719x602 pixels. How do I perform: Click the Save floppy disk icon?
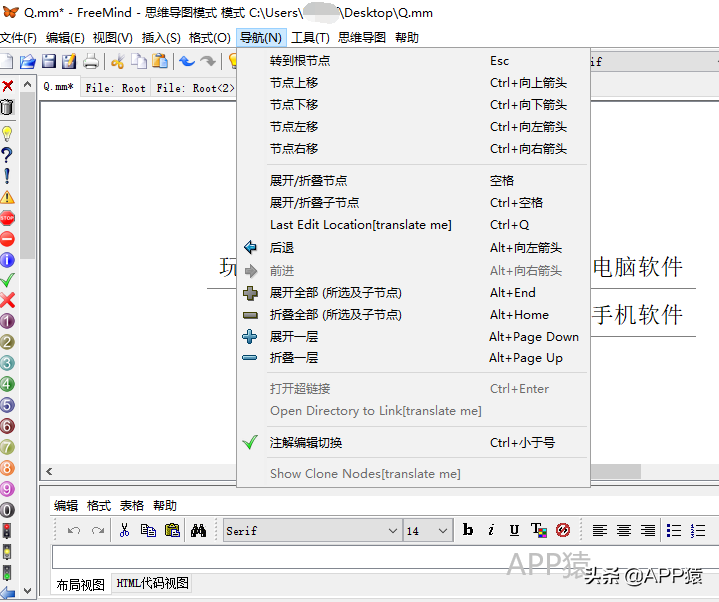pos(49,61)
